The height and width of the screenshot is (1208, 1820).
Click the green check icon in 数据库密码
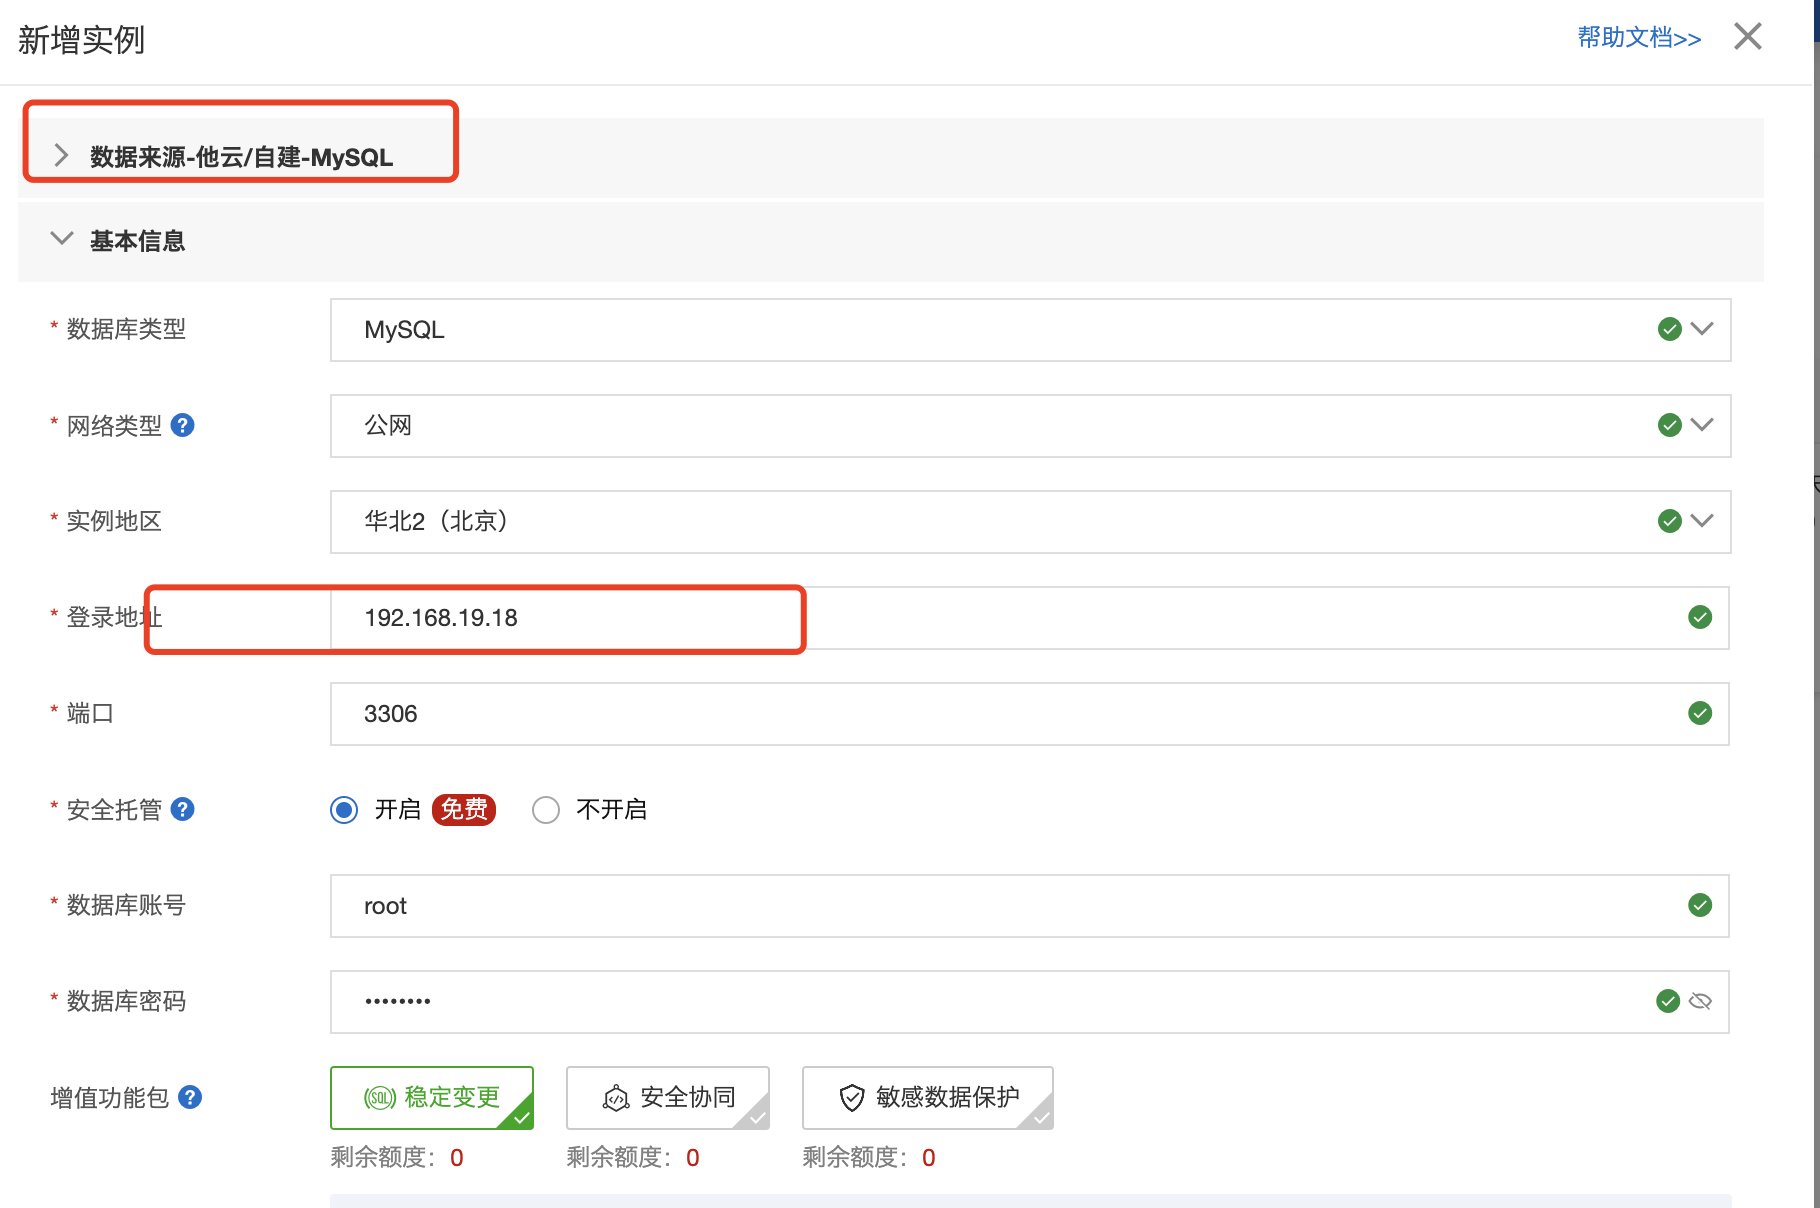[x=1668, y=1001]
